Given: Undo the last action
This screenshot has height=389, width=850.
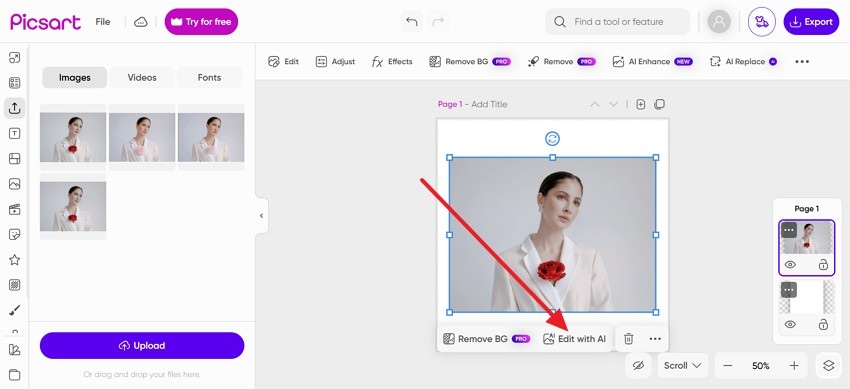Looking at the screenshot, I should tap(412, 22).
